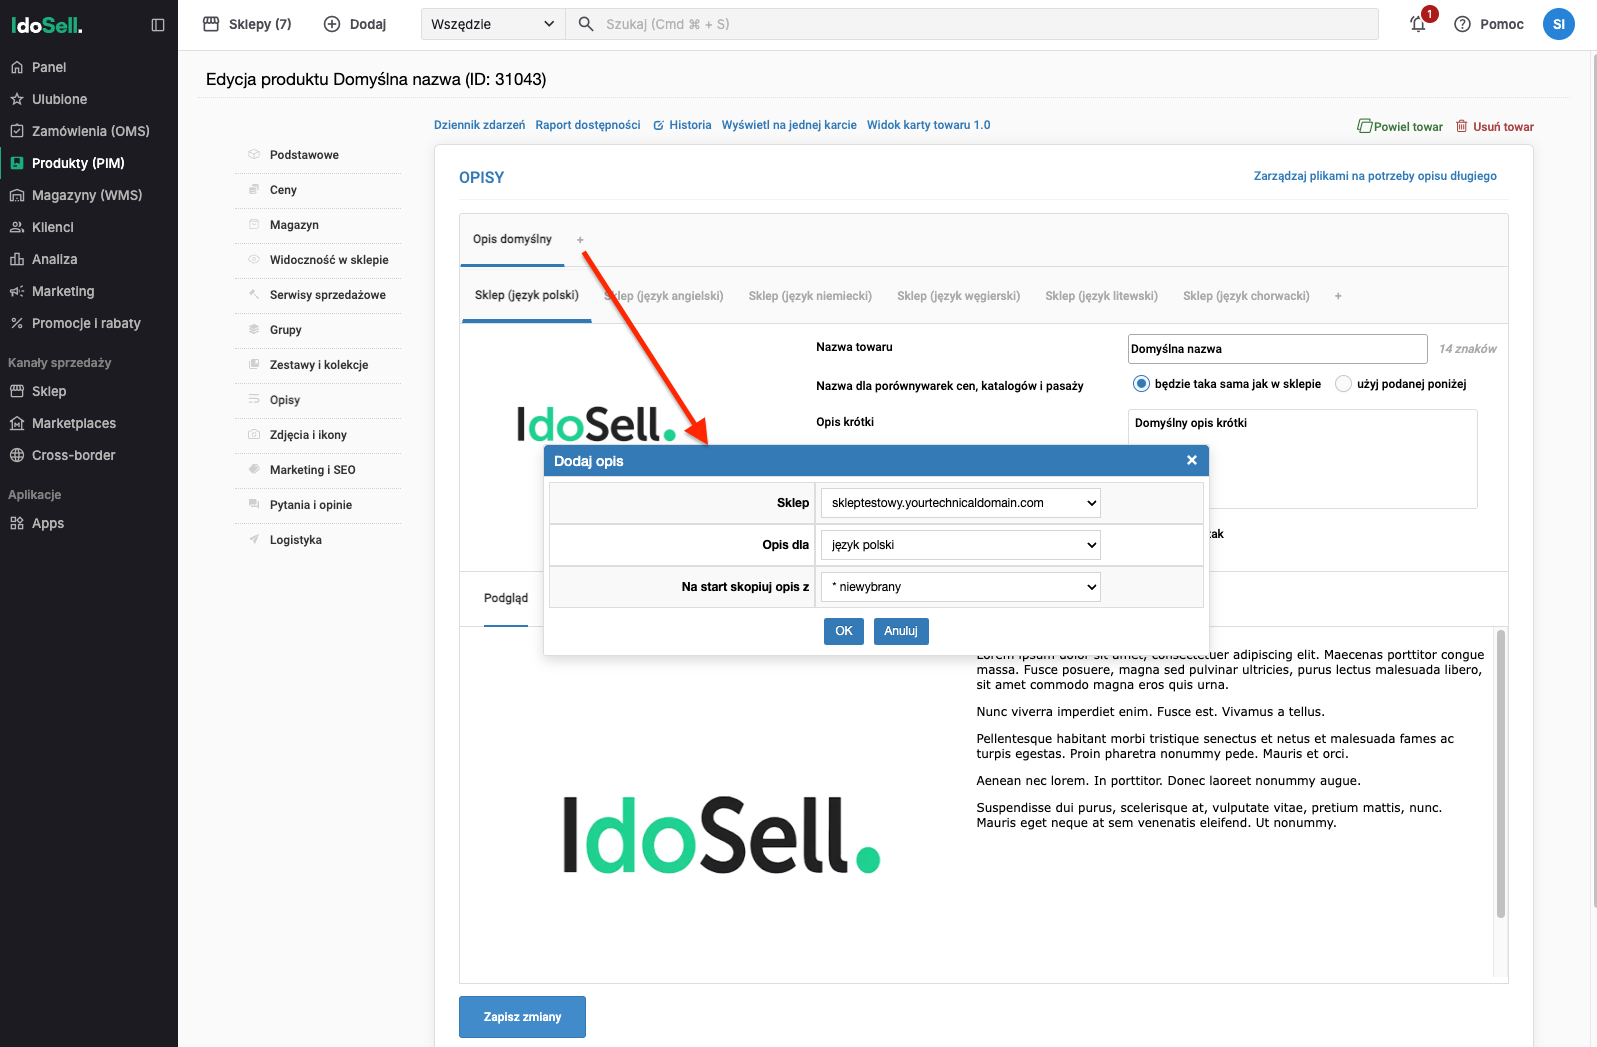Click Anuluj button in dialog

pos(901,631)
